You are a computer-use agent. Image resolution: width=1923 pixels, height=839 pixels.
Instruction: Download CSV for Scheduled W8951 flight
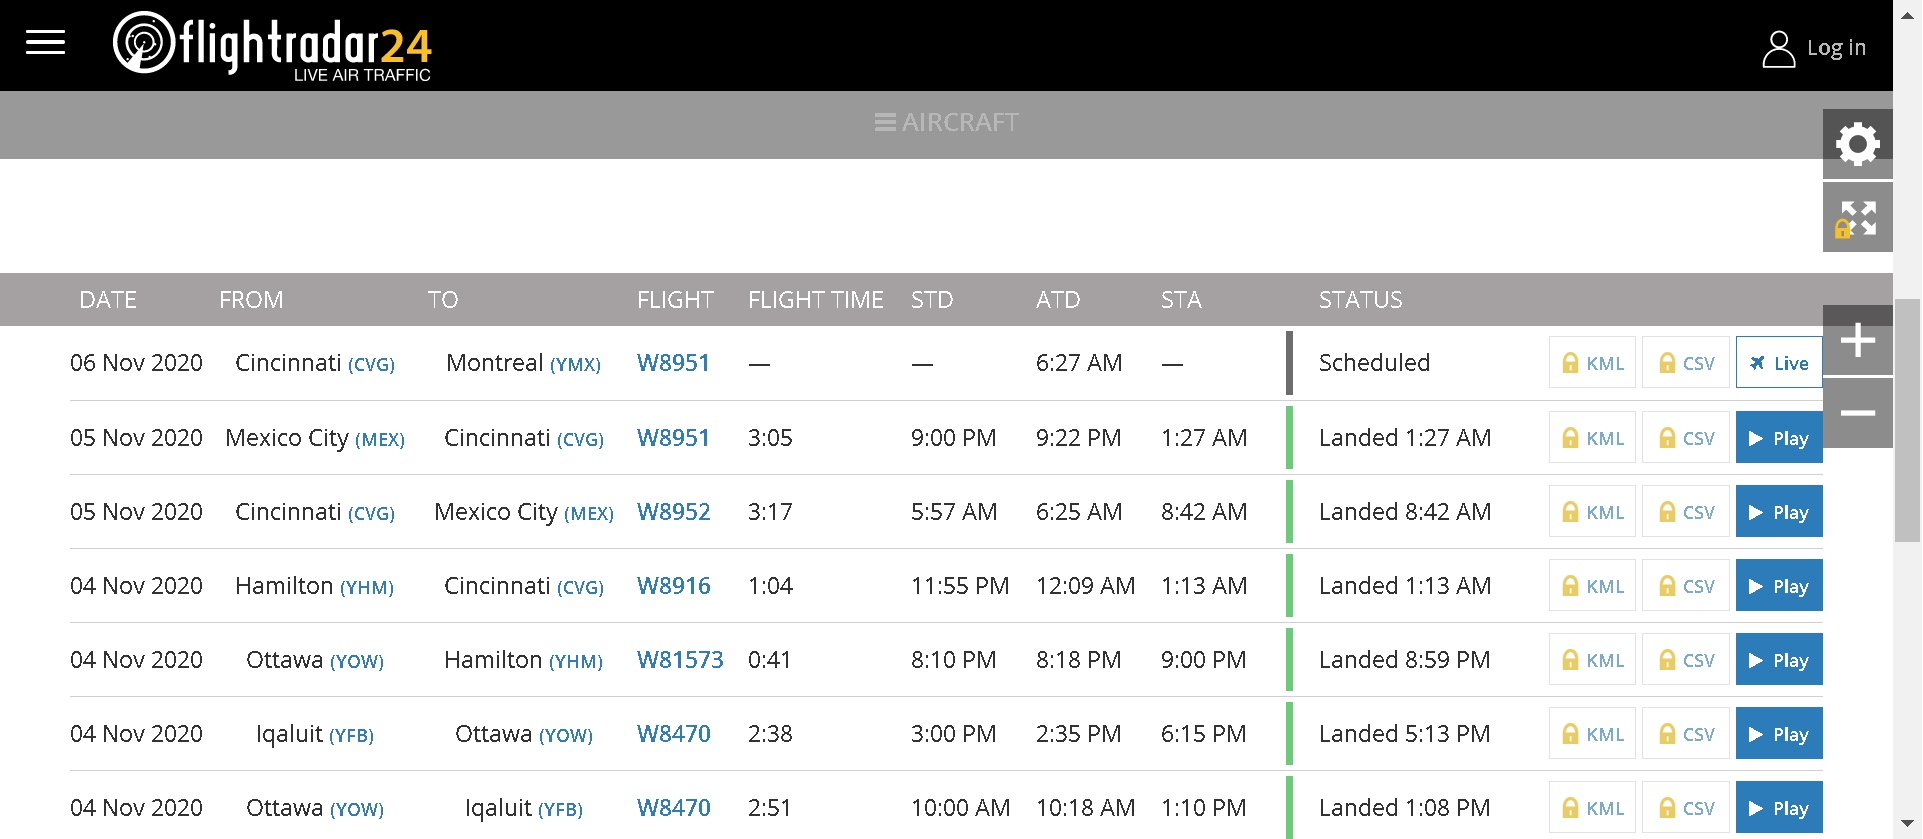coord(1686,362)
